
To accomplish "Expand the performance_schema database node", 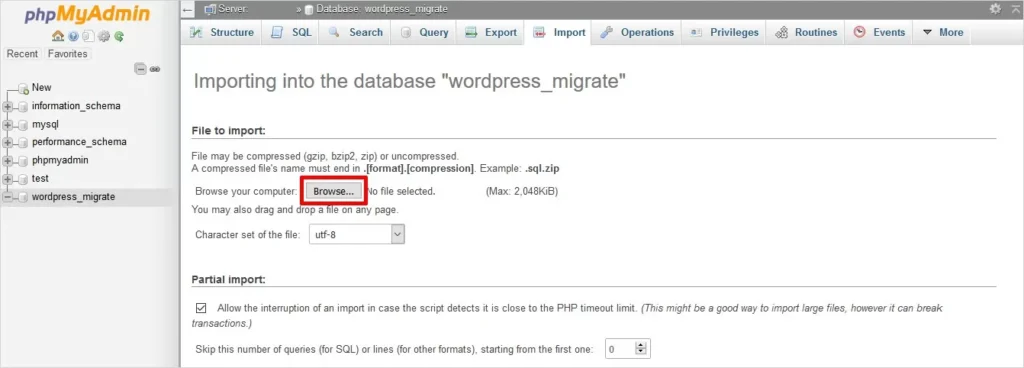I will click(8, 142).
